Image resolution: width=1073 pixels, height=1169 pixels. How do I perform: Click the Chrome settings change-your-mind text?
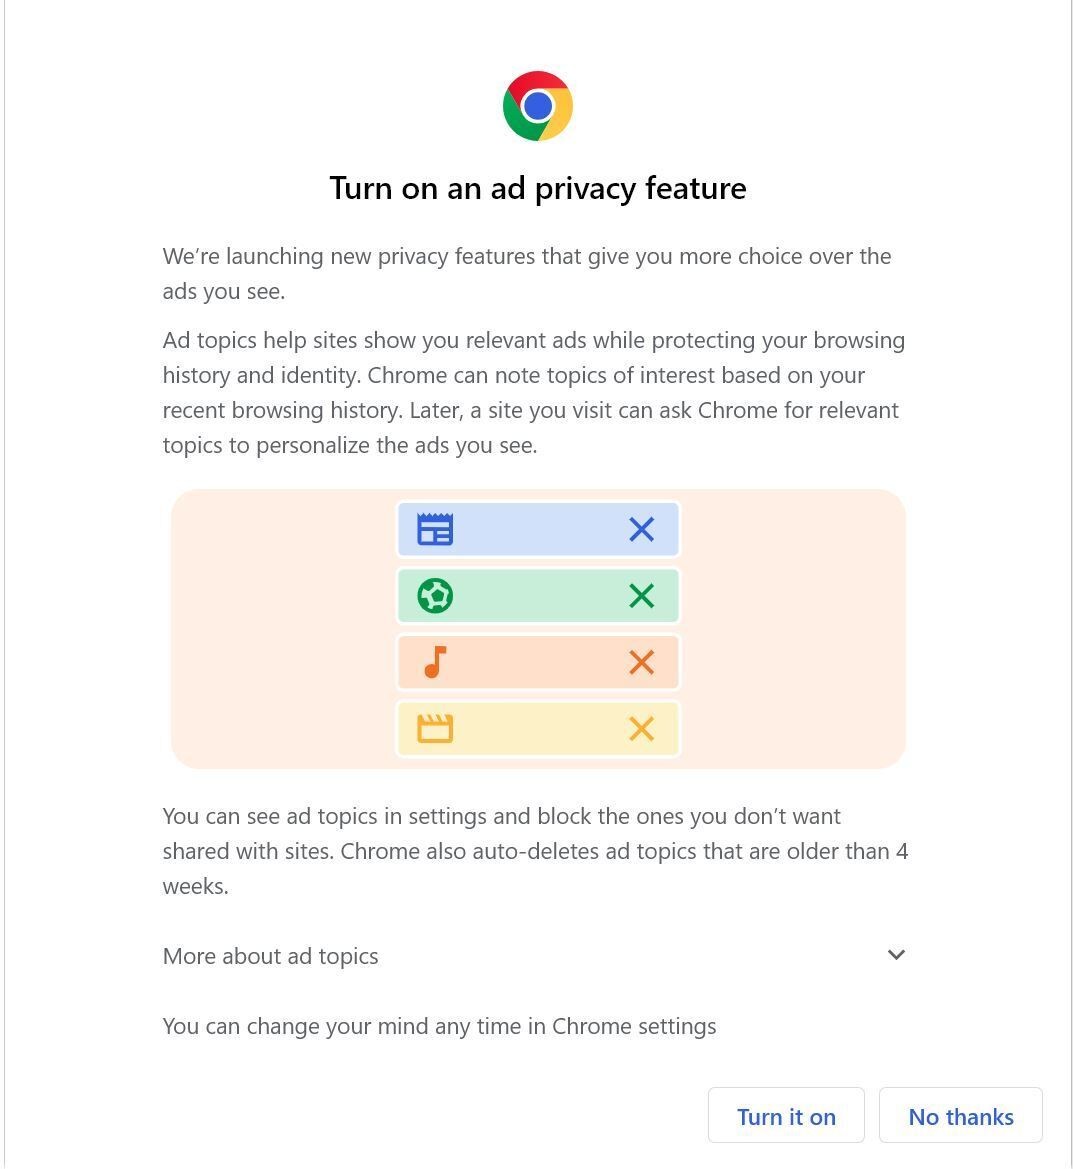coord(439,1027)
